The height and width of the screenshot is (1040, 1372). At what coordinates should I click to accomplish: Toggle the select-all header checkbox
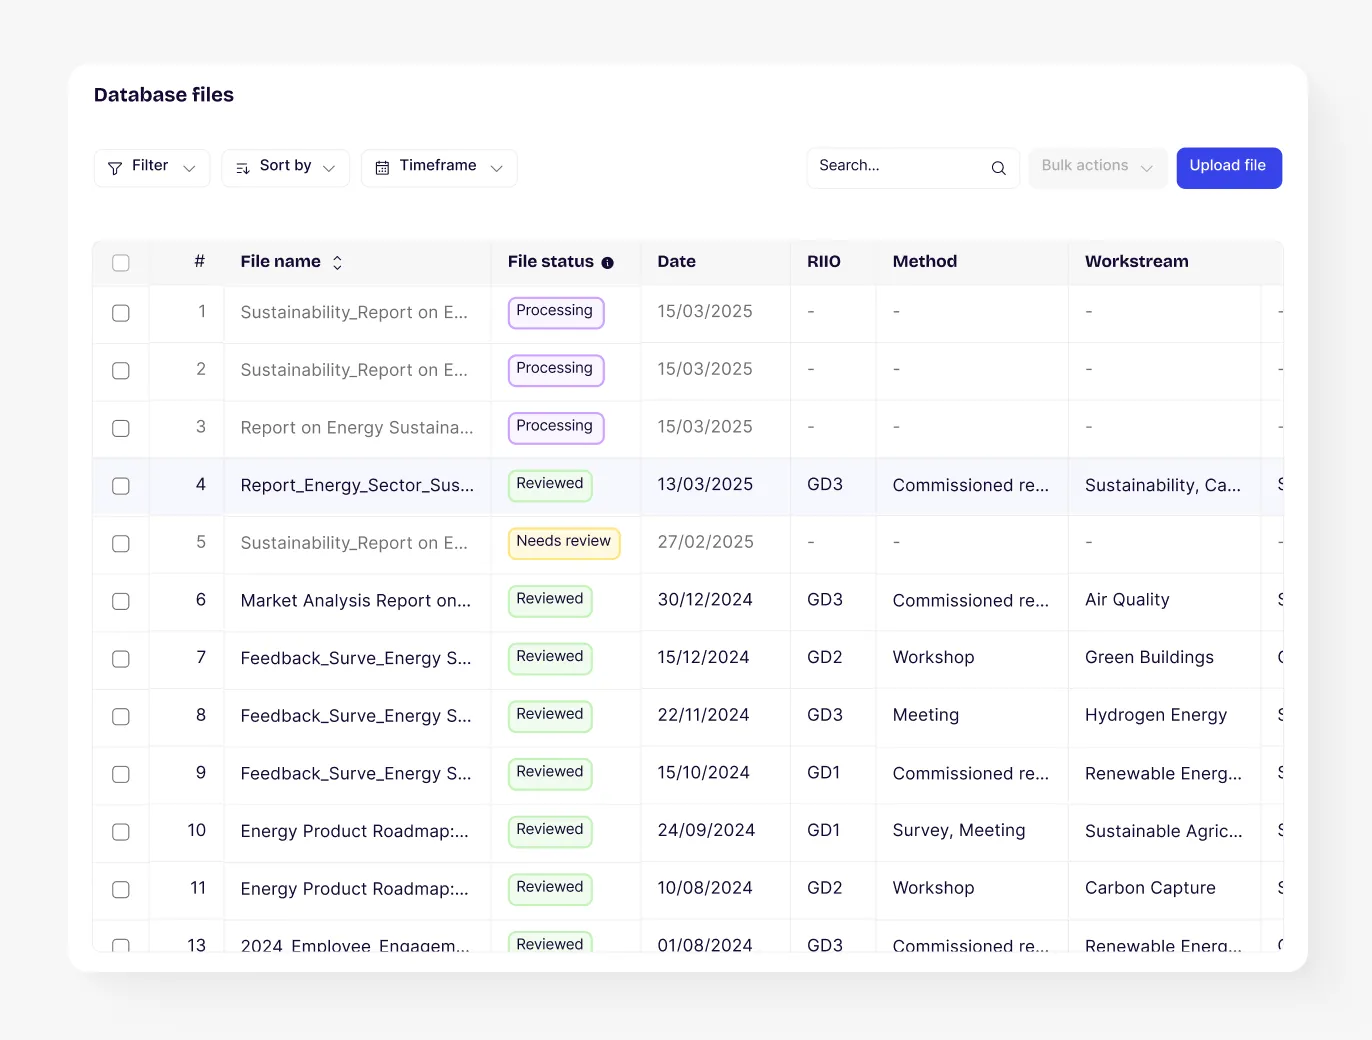coord(121,263)
